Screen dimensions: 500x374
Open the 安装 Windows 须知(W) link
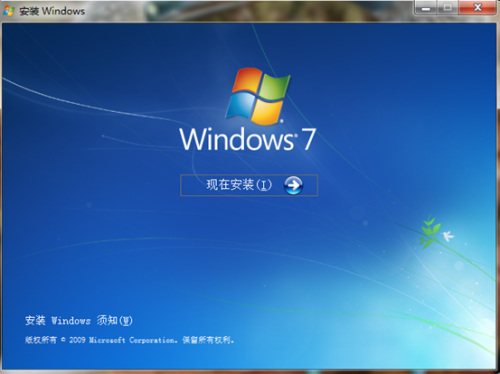pyautogui.click(x=79, y=320)
